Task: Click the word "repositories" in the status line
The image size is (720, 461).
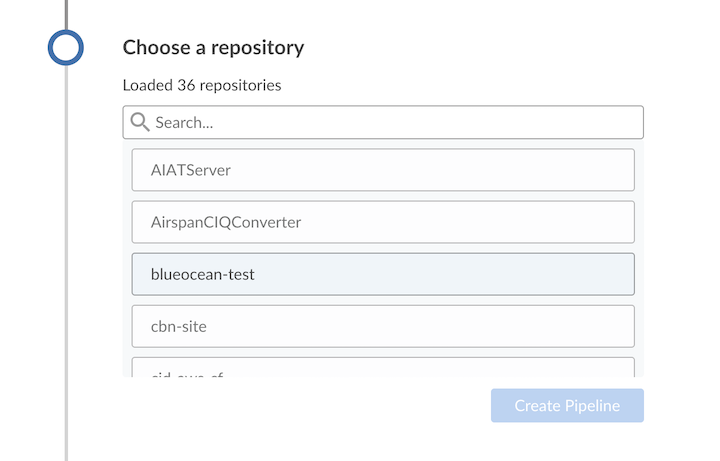Action: [x=240, y=85]
